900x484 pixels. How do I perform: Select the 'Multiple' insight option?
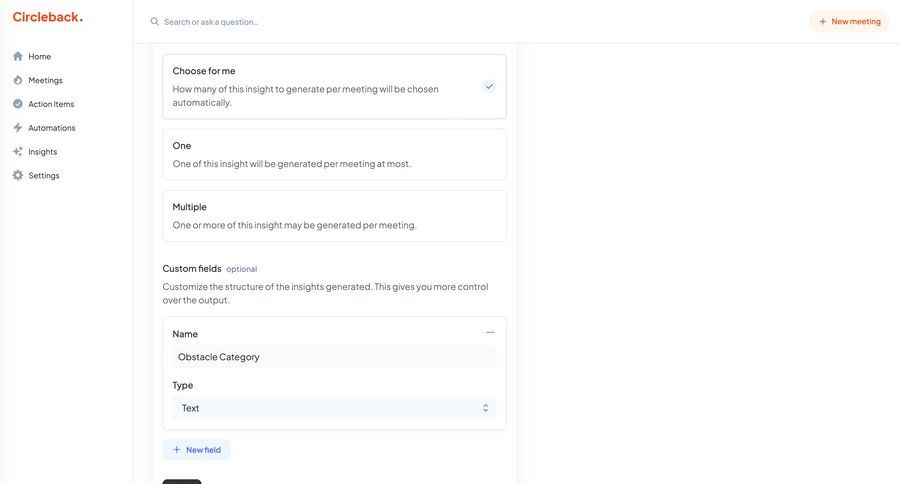[334, 216]
